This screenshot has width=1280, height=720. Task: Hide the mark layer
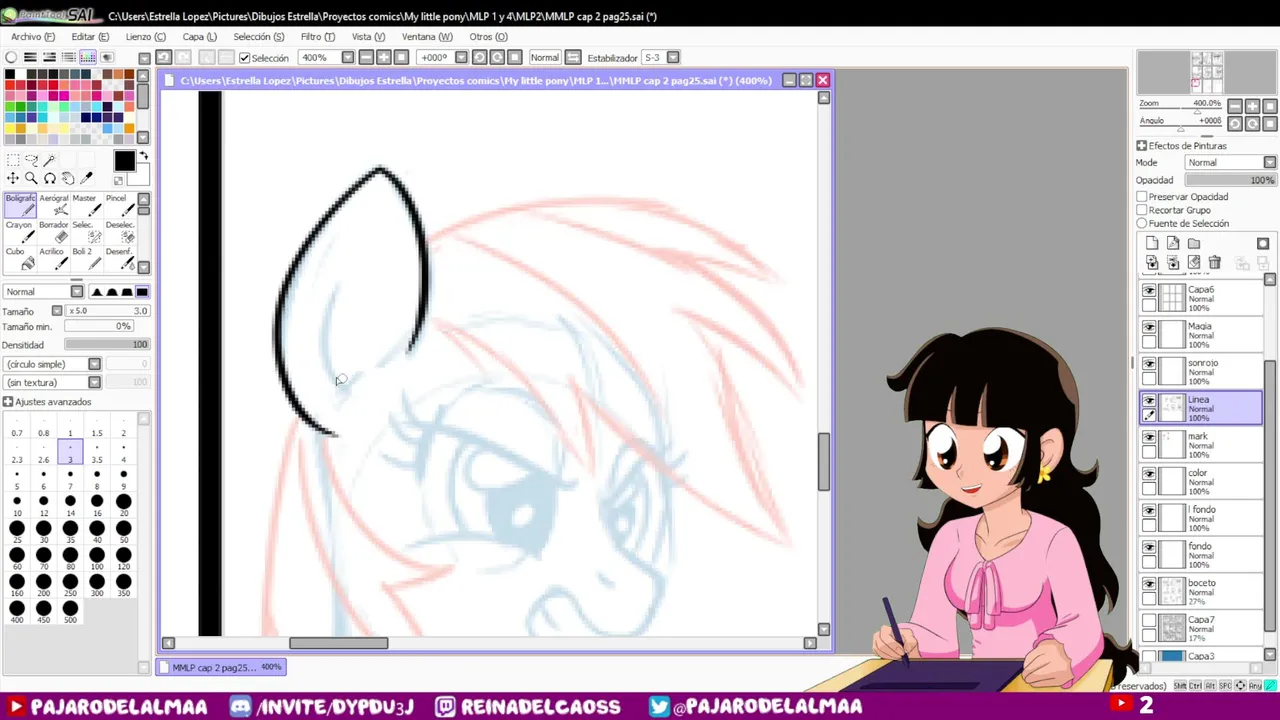coord(1149,438)
